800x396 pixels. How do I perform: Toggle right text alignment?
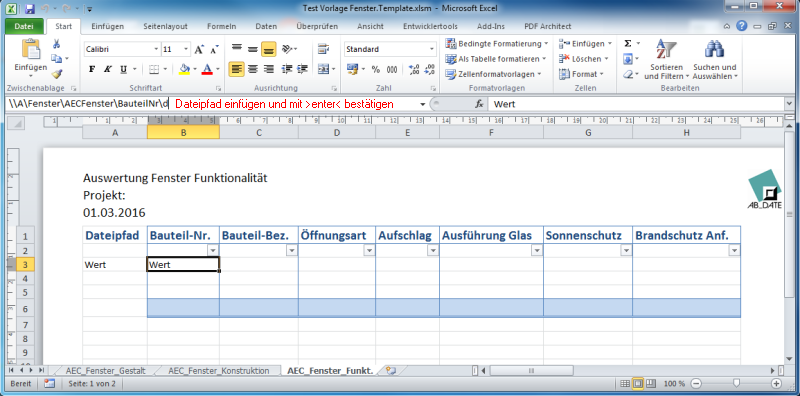[268, 69]
